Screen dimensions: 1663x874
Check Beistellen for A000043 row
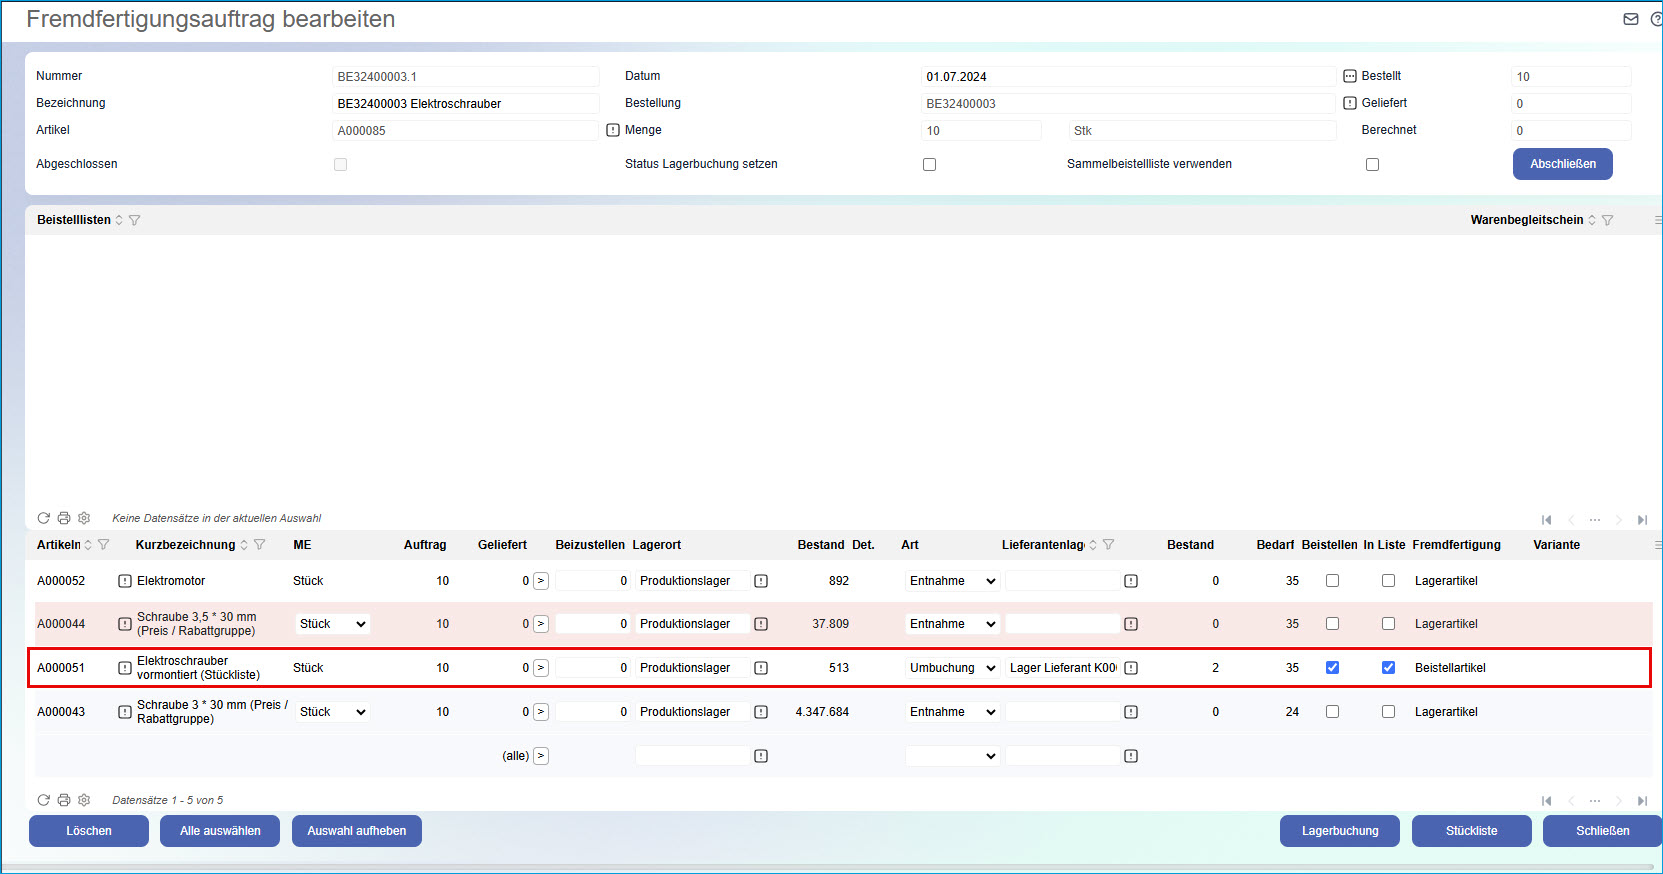[1332, 712]
